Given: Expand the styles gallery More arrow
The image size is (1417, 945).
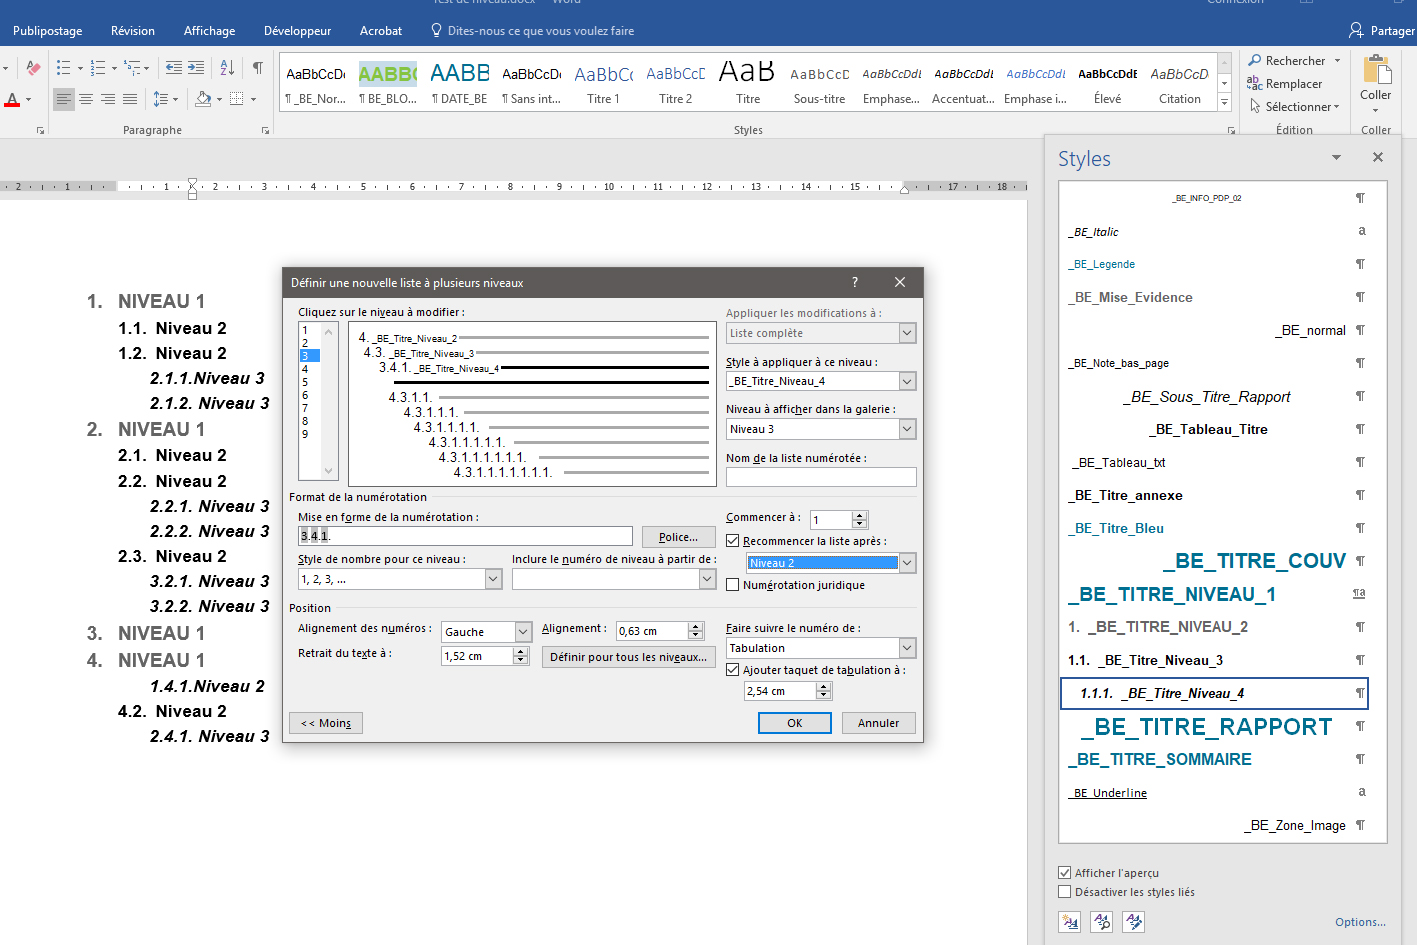Looking at the screenshot, I should tap(1224, 103).
